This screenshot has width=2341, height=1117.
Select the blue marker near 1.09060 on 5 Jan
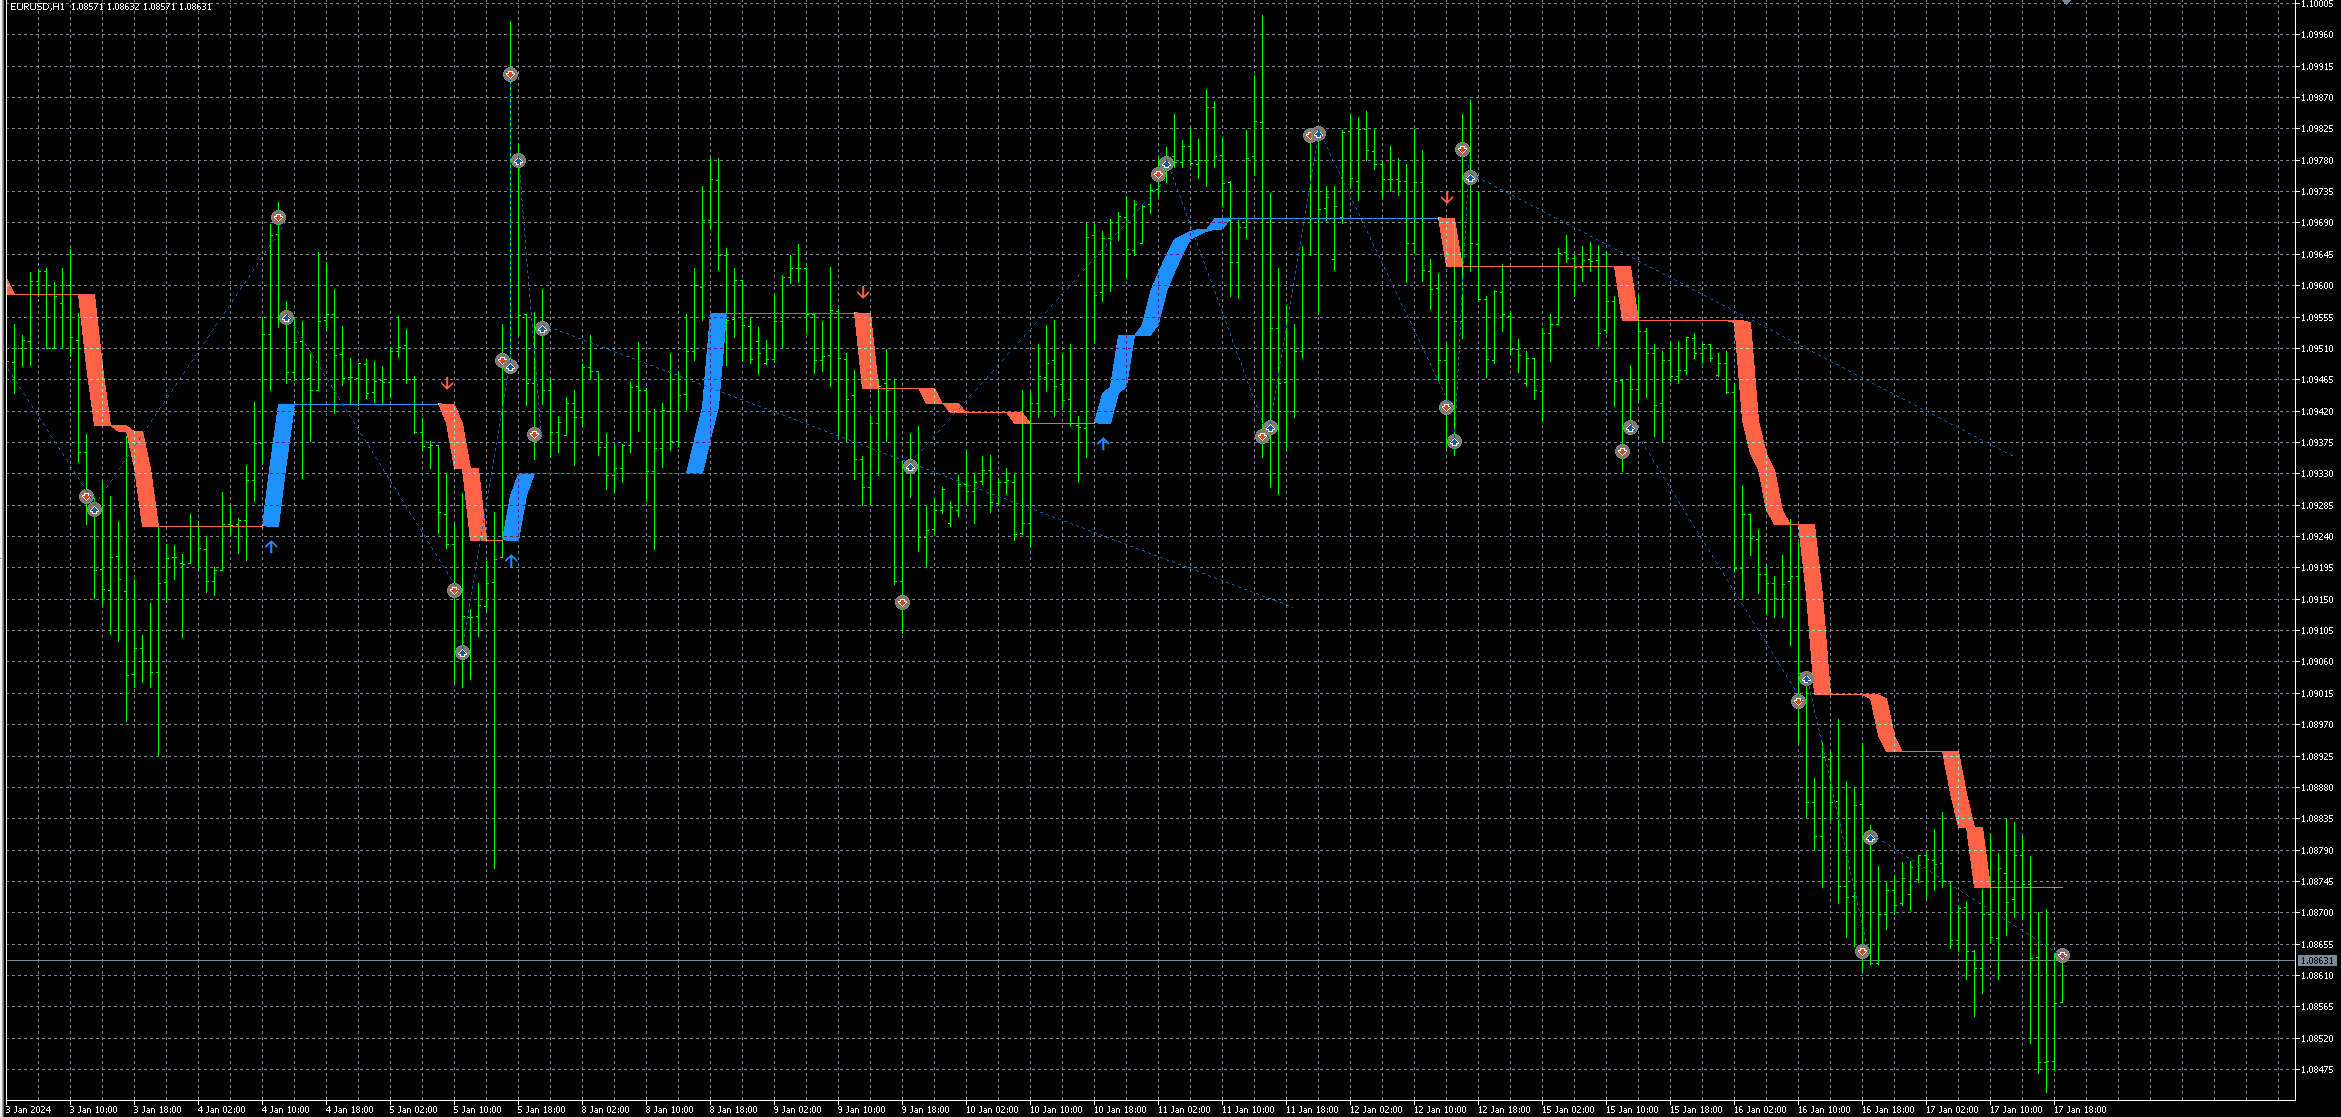(x=462, y=653)
